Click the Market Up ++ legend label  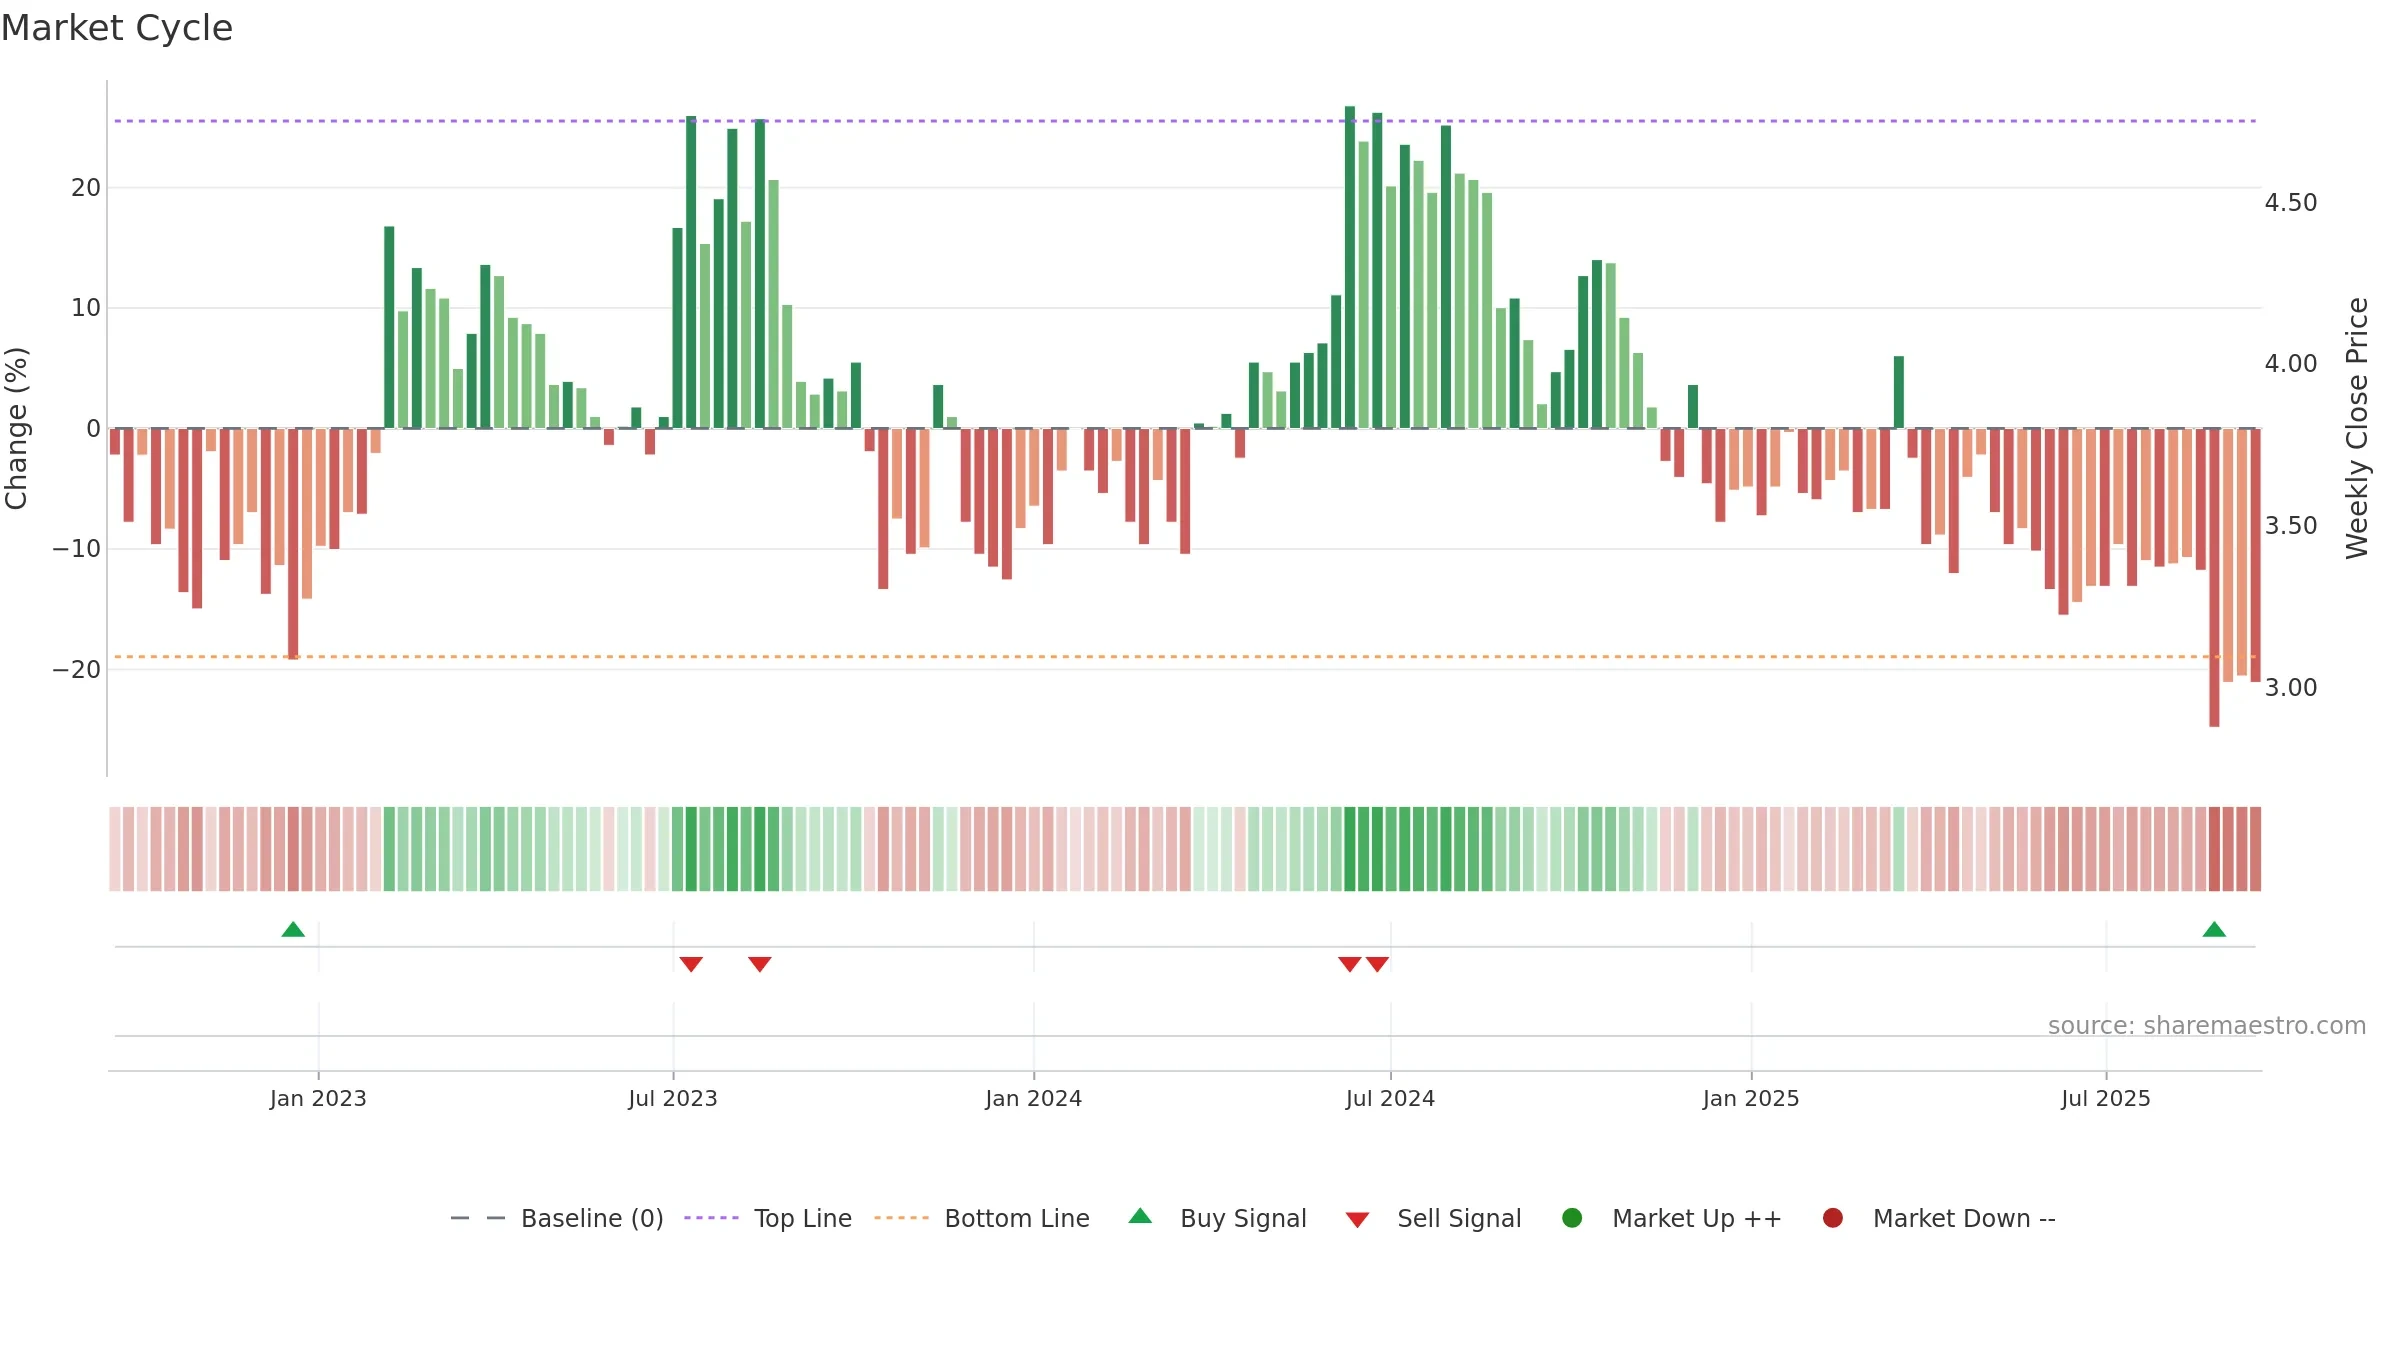pos(1697,1218)
